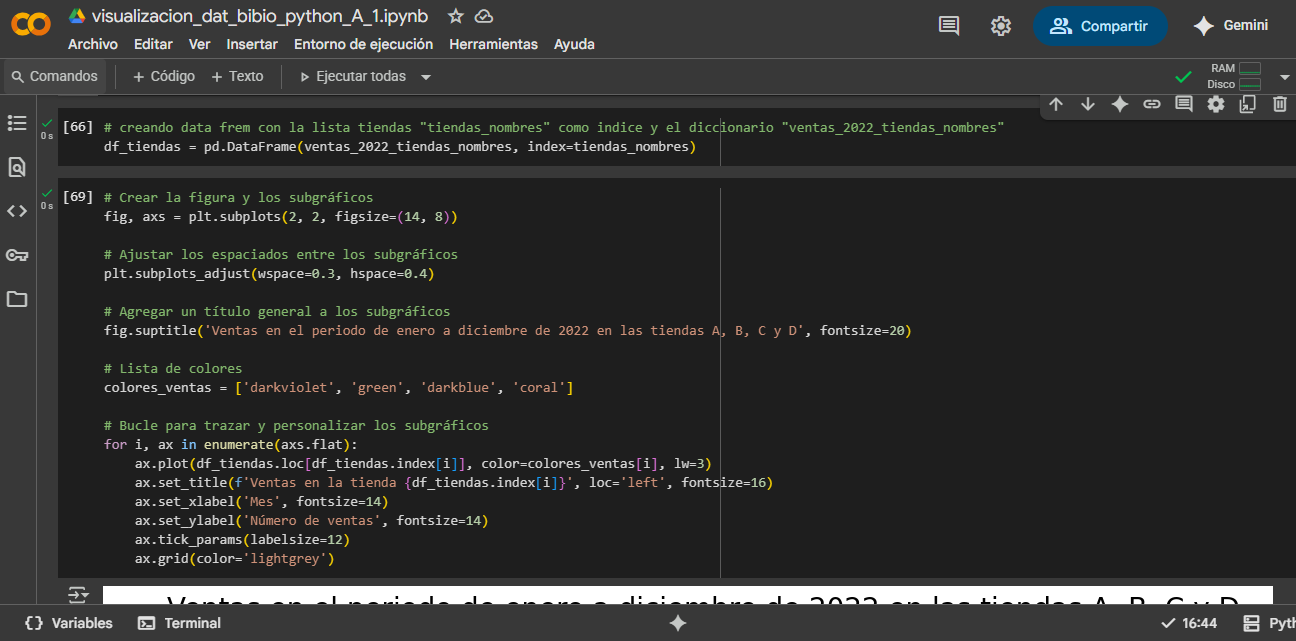The height and width of the screenshot is (641, 1296).
Task: Add a new Código cell
Action: tap(164, 77)
